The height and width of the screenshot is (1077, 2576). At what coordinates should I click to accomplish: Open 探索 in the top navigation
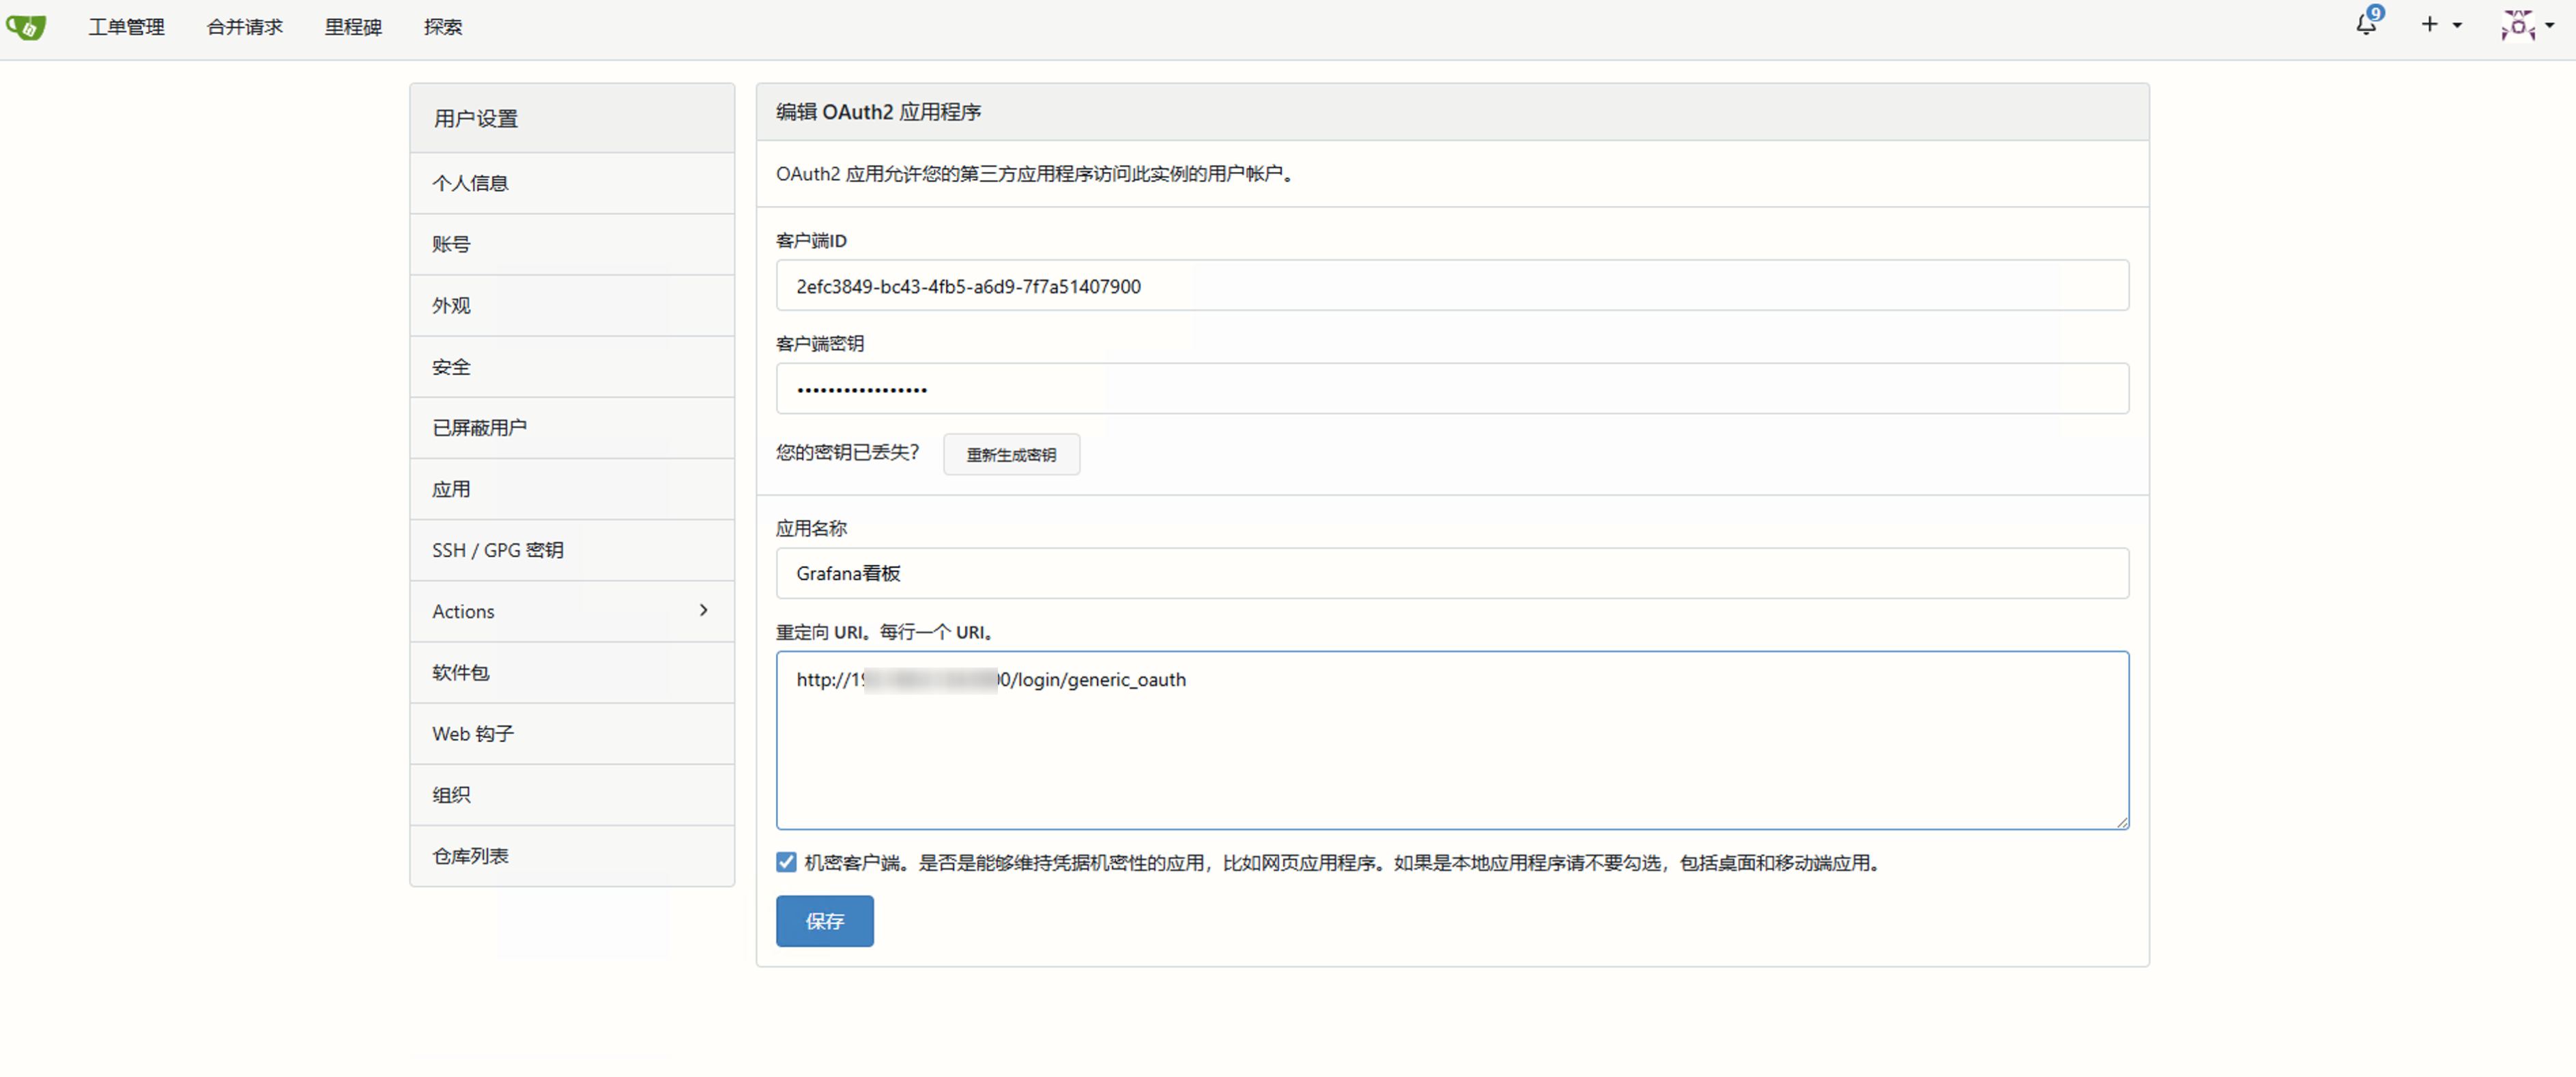(443, 27)
